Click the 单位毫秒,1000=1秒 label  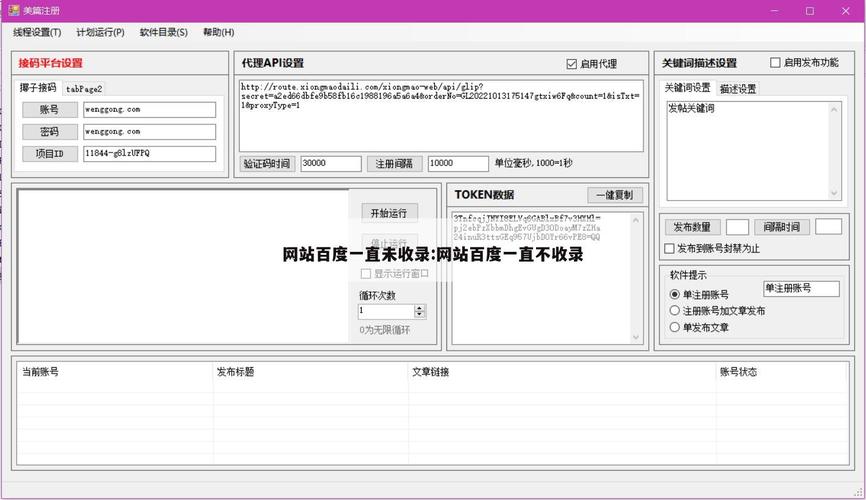(x=533, y=163)
